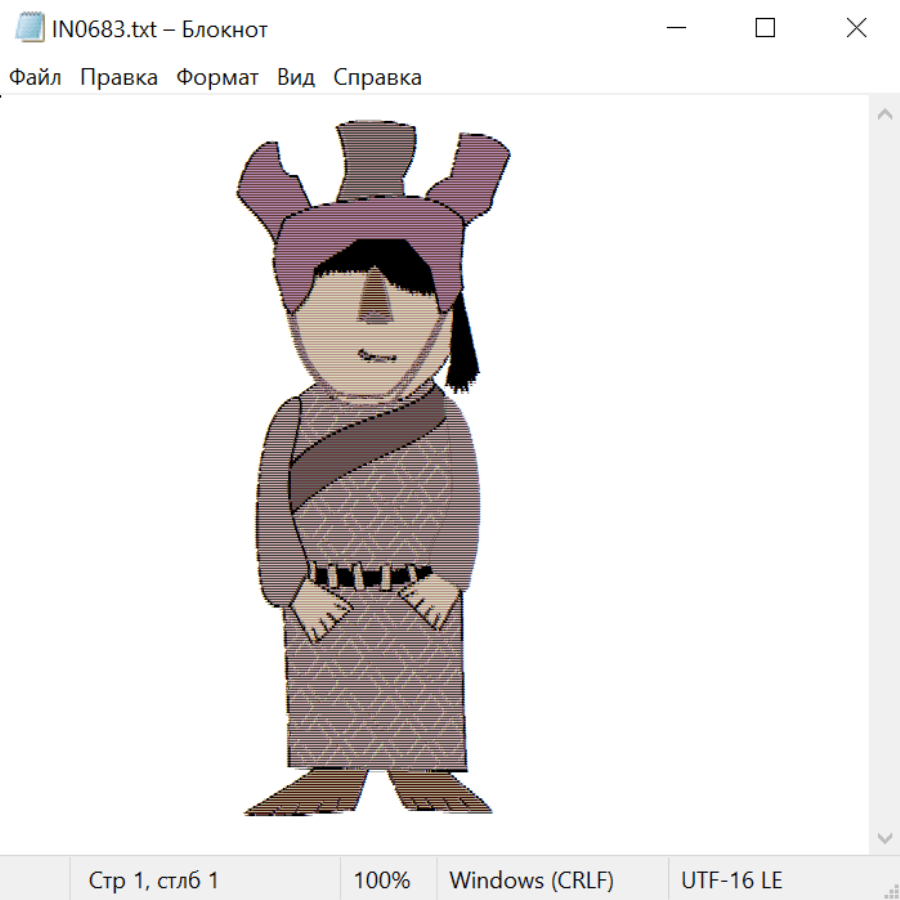Open the Правка menu
900x900 pixels.
coord(119,78)
